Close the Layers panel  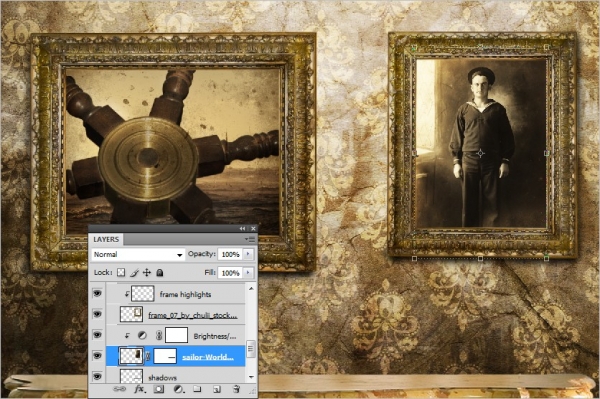[253, 228]
